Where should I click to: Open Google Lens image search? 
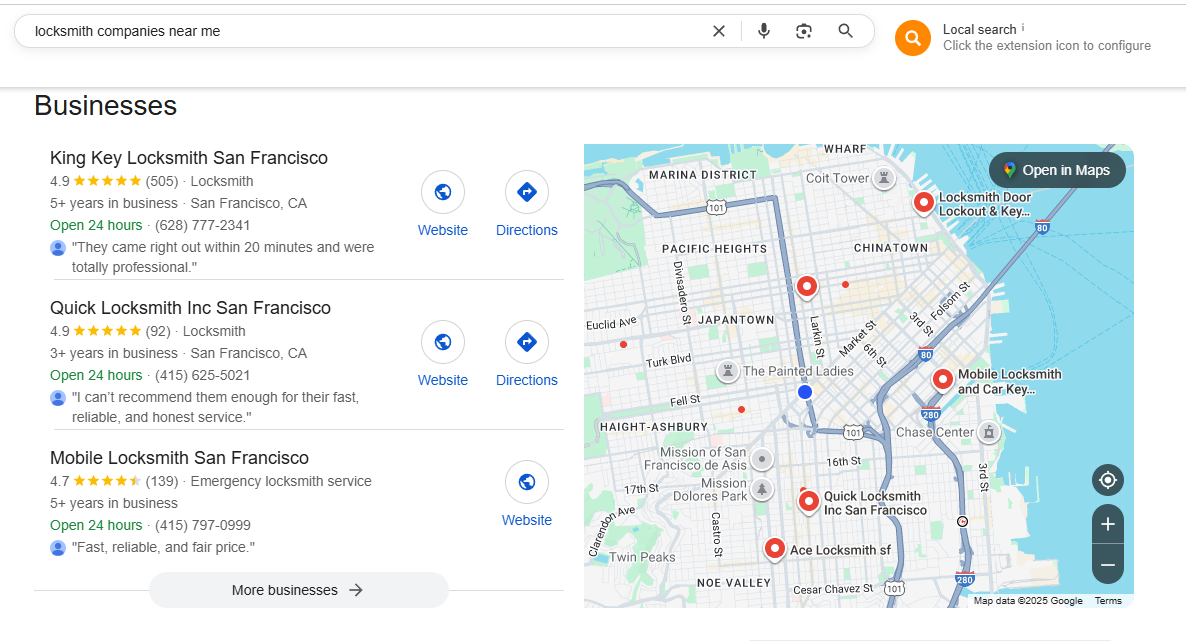[804, 31]
